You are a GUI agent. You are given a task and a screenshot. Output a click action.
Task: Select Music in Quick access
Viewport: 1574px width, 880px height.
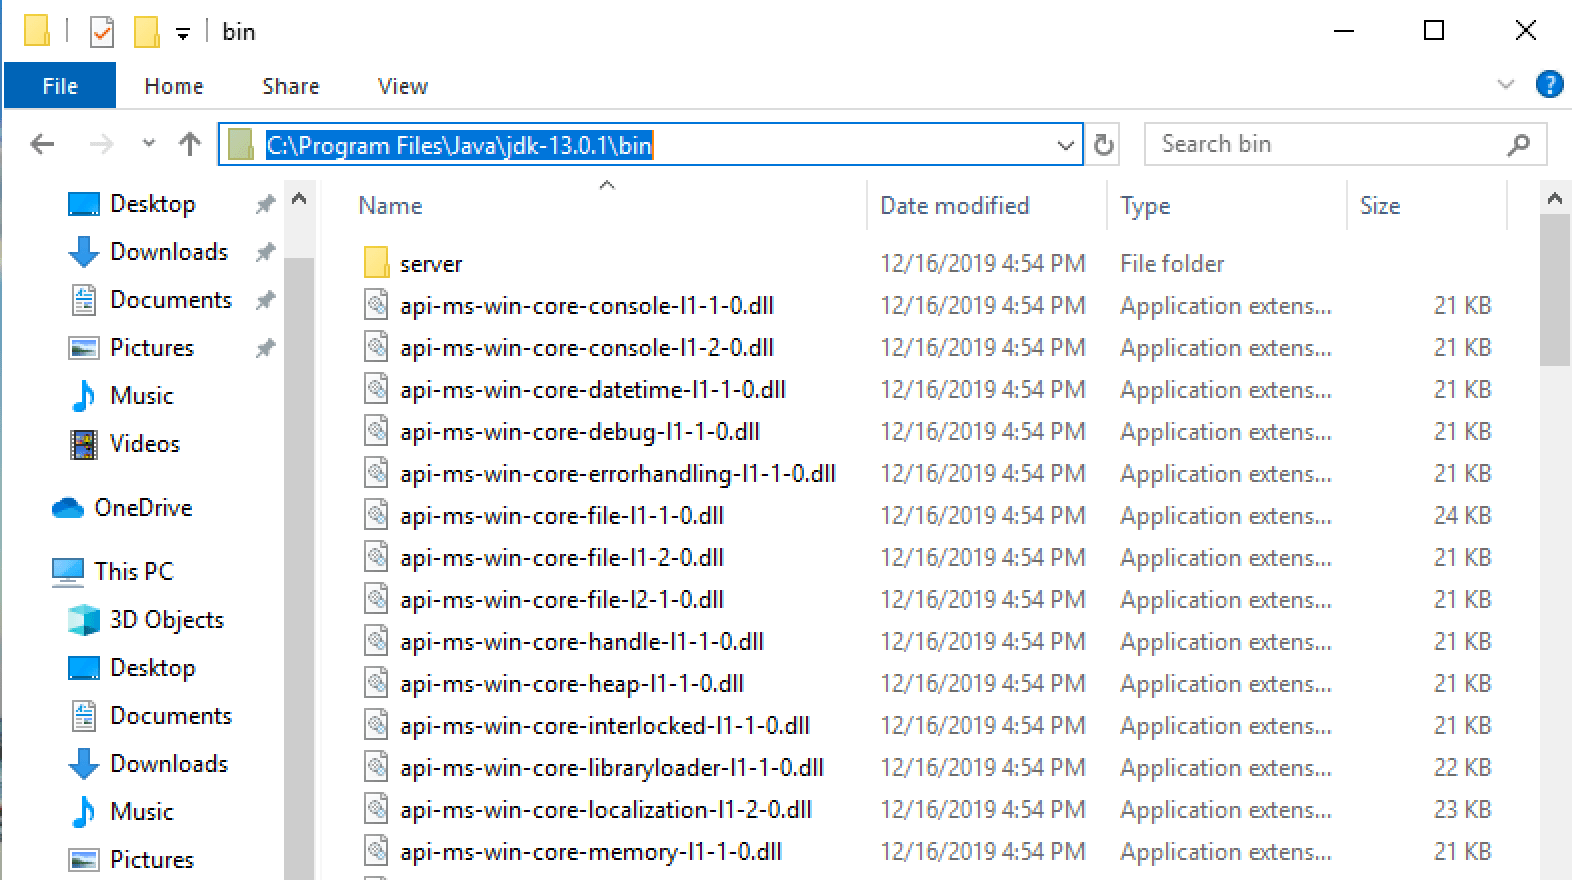coord(141,396)
